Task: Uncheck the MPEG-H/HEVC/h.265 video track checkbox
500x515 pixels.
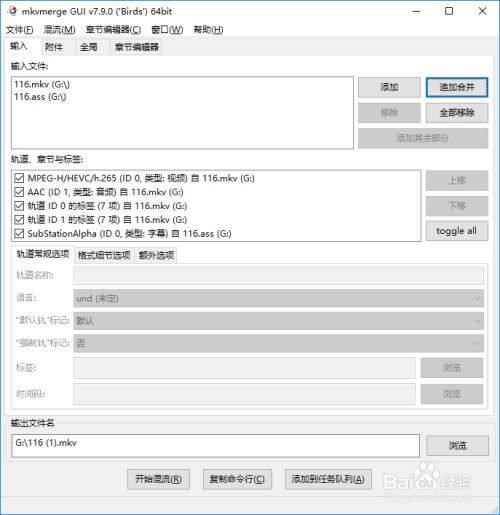Action: [19, 178]
